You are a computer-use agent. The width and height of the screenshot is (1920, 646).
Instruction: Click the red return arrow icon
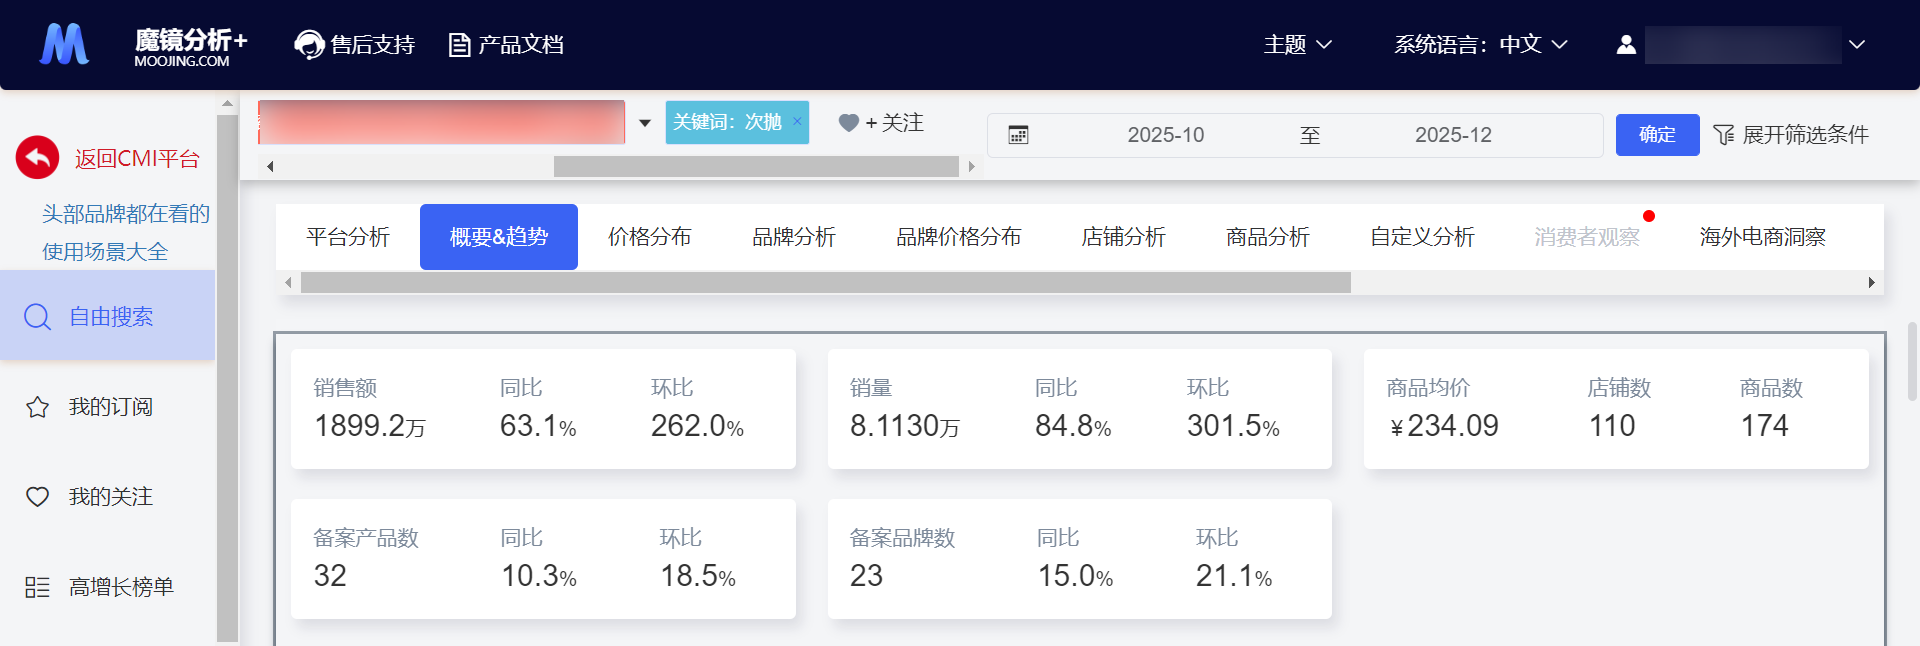38,158
